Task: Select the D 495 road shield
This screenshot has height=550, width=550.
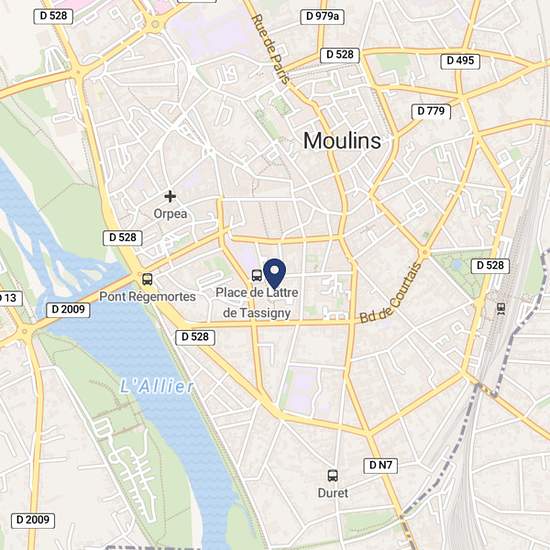Action: pos(460,61)
